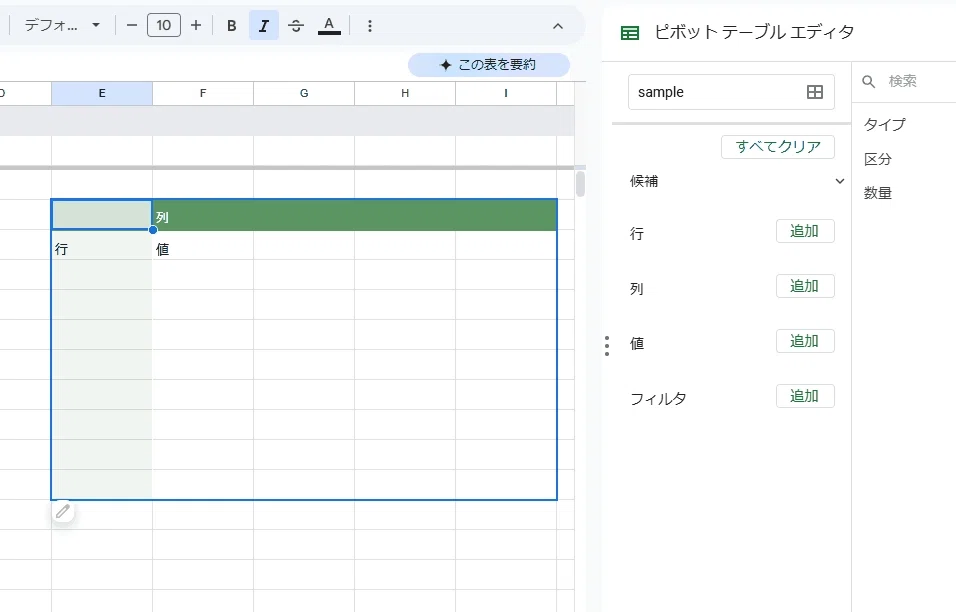Image resolution: width=956 pixels, height=612 pixels.
Task: Open the select data range grid icon
Action: click(x=815, y=92)
